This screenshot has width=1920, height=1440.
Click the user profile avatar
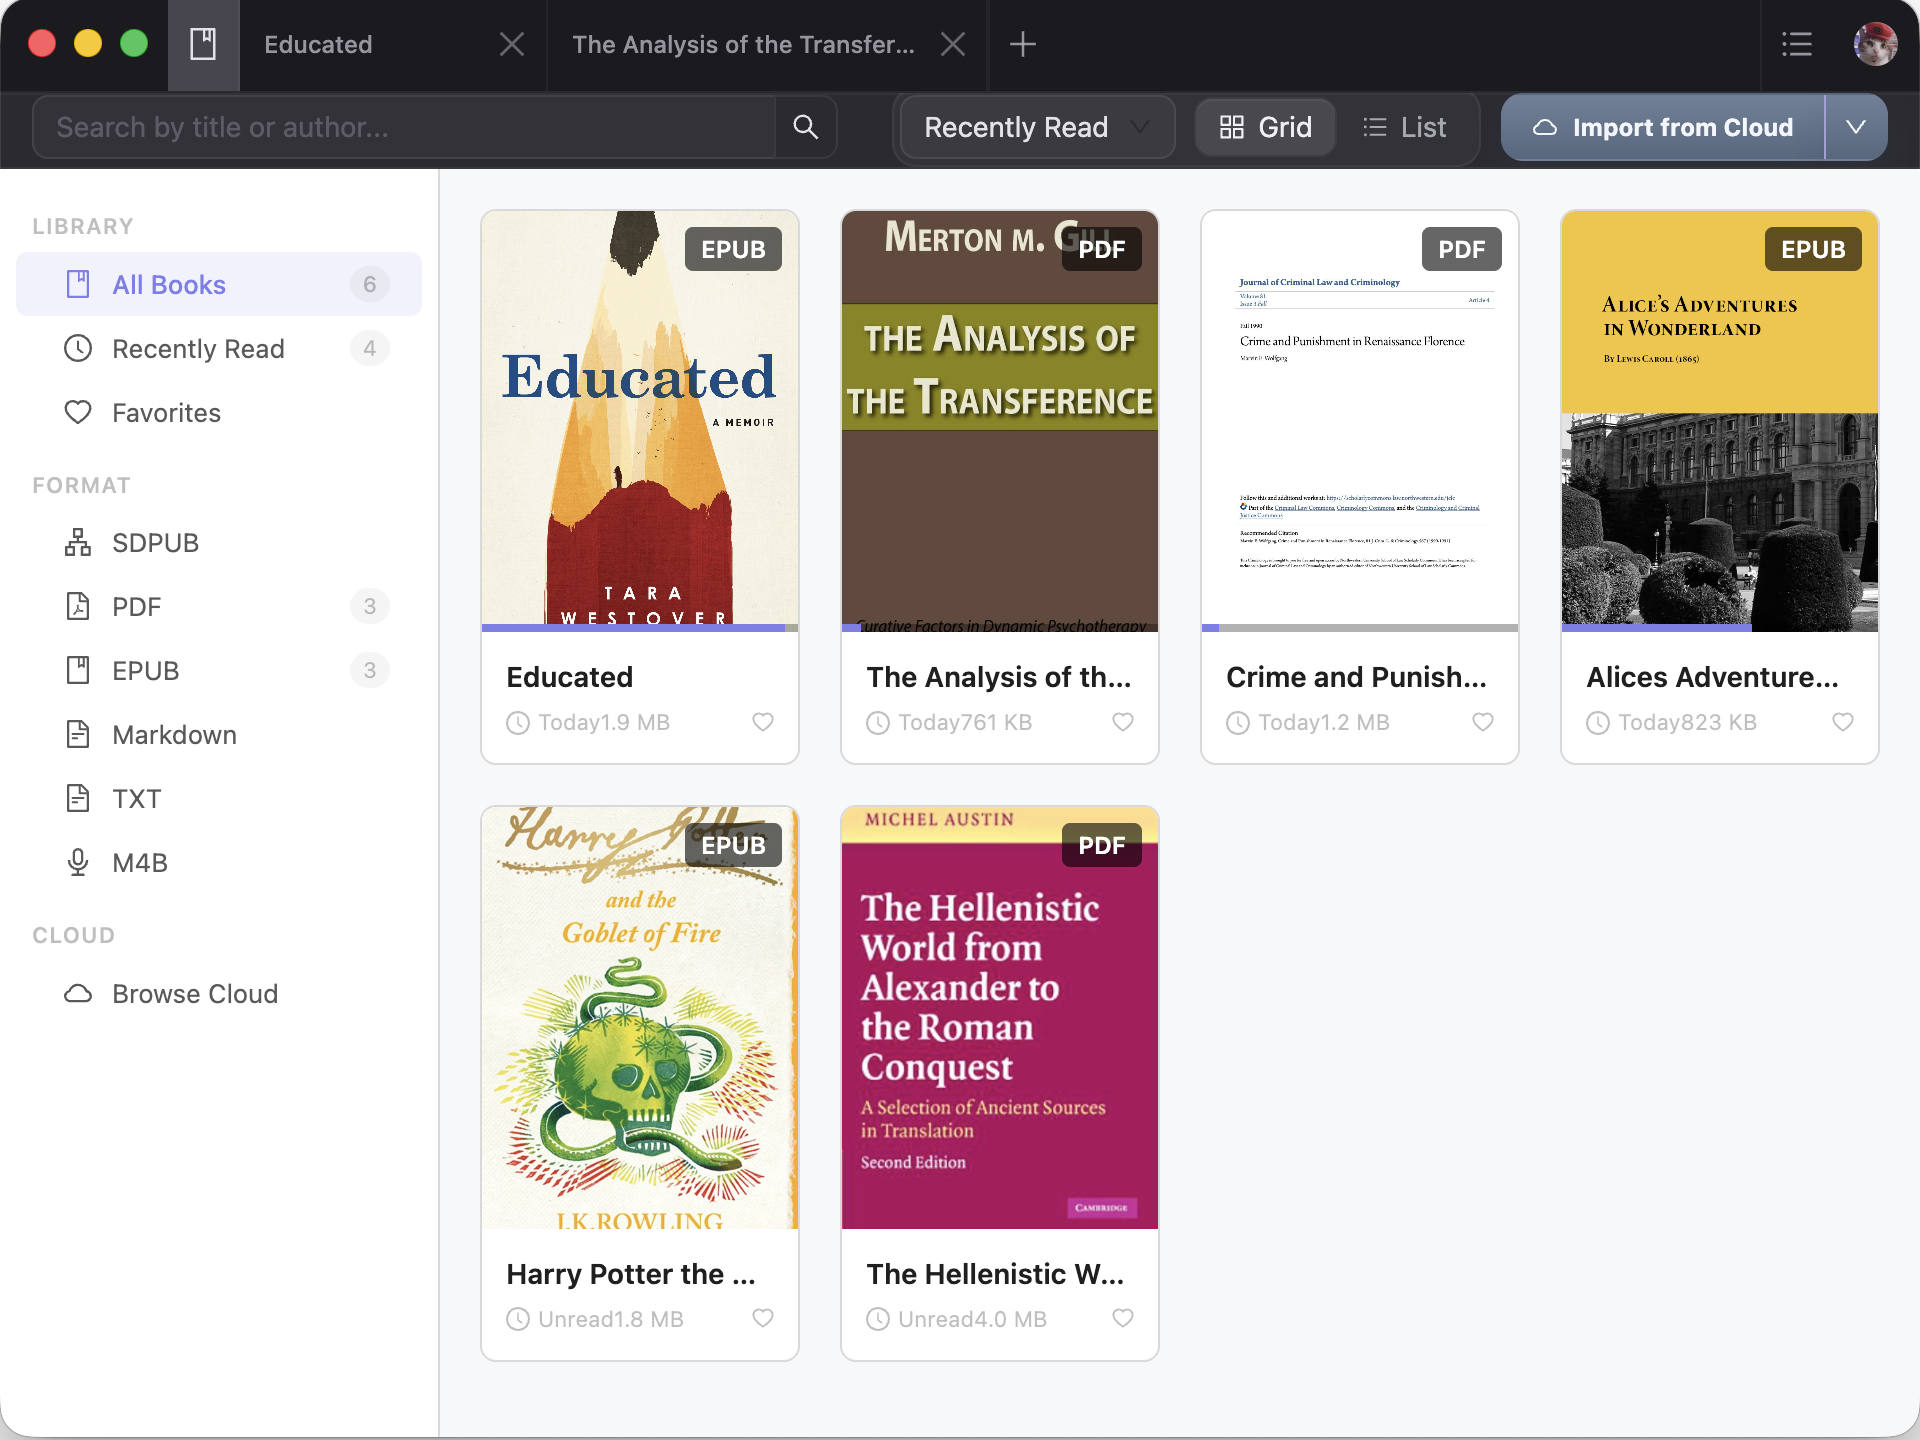1875,44
